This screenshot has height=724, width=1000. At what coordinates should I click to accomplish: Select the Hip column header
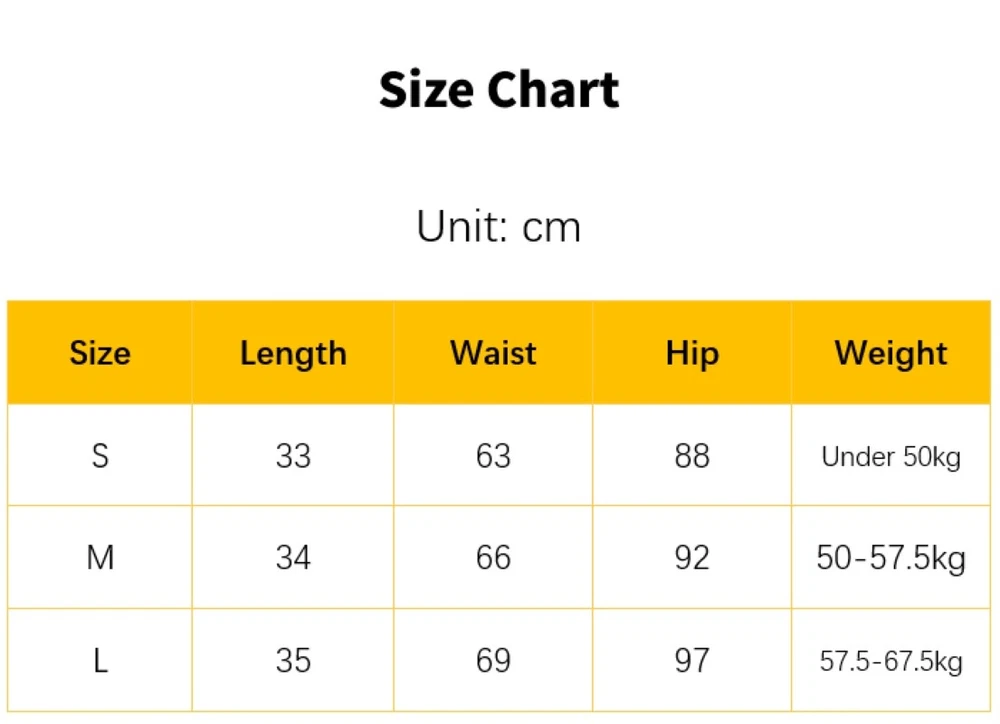tap(692, 353)
